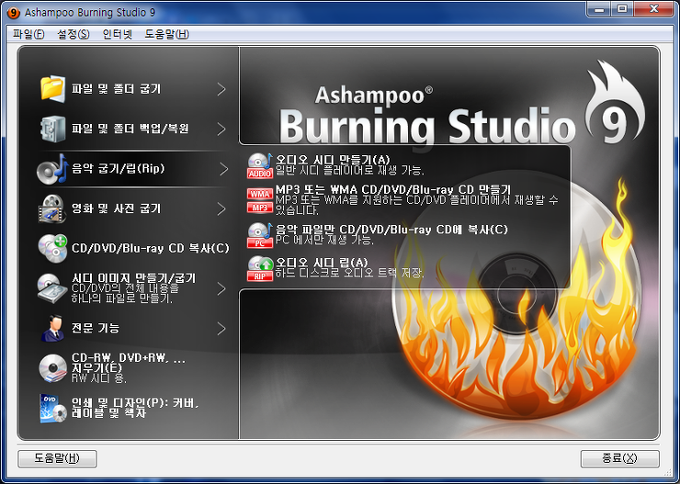Click the PC disc icon

[259, 235]
